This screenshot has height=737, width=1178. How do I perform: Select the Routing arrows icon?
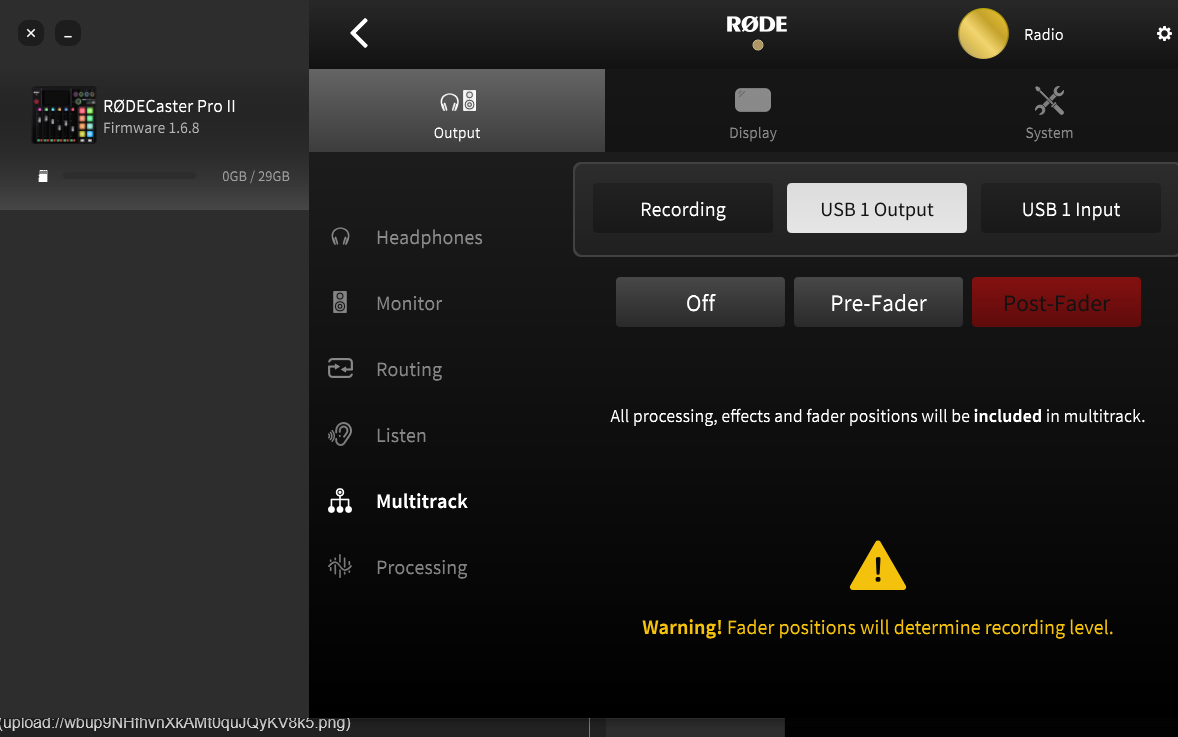[x=340, y=369]
